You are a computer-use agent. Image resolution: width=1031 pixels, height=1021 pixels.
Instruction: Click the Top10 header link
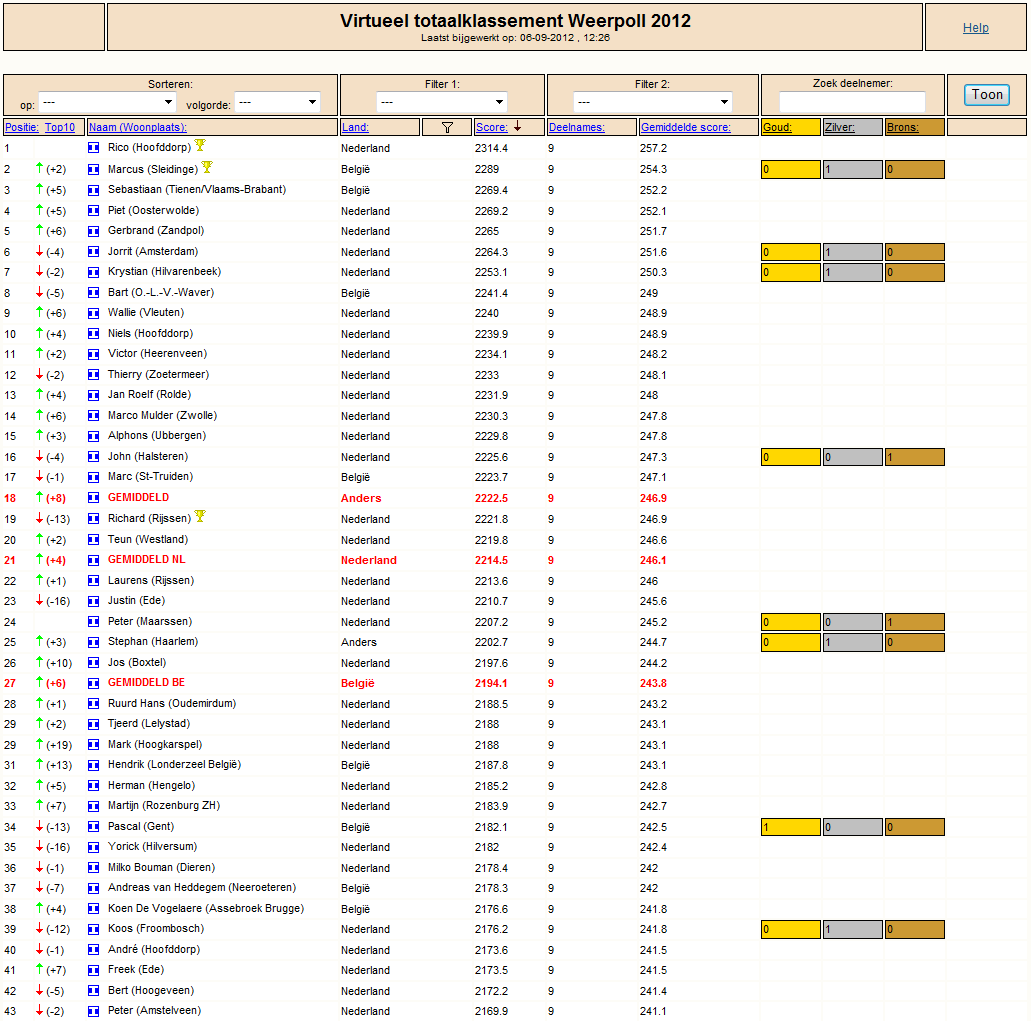[x=60, y=128]
